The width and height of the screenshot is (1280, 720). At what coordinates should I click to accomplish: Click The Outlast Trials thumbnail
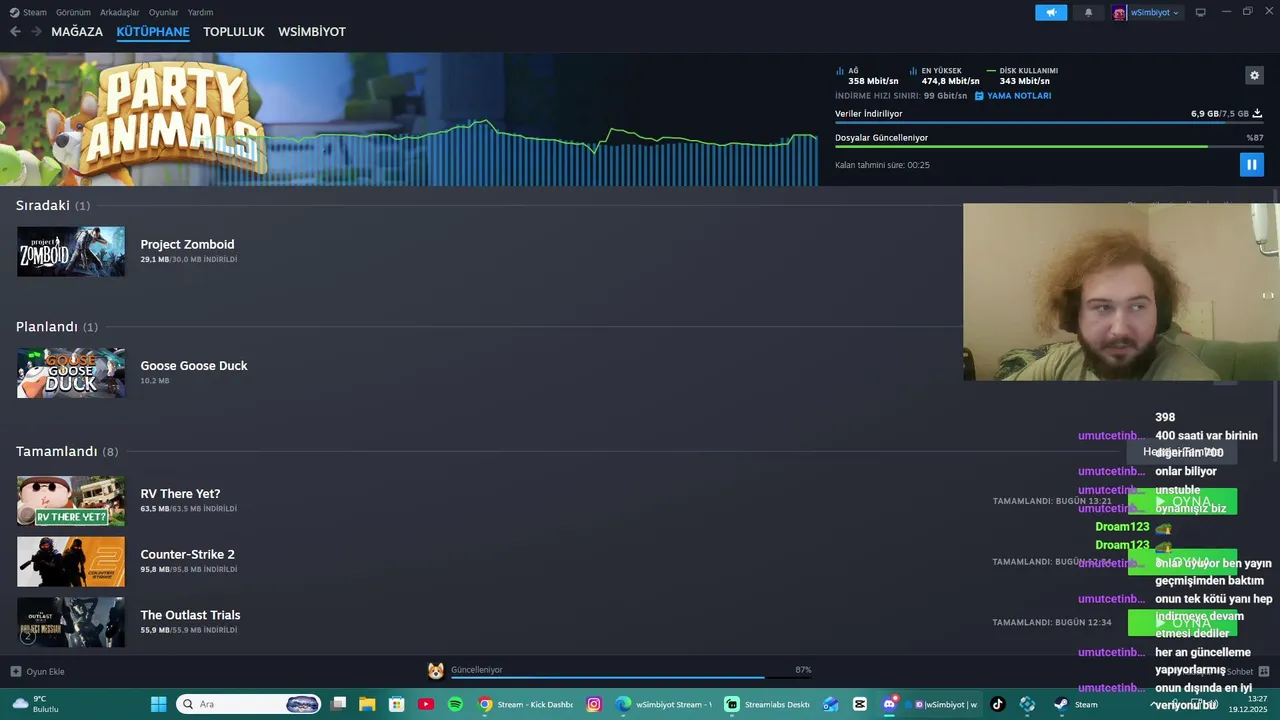(x=71, y=622)
